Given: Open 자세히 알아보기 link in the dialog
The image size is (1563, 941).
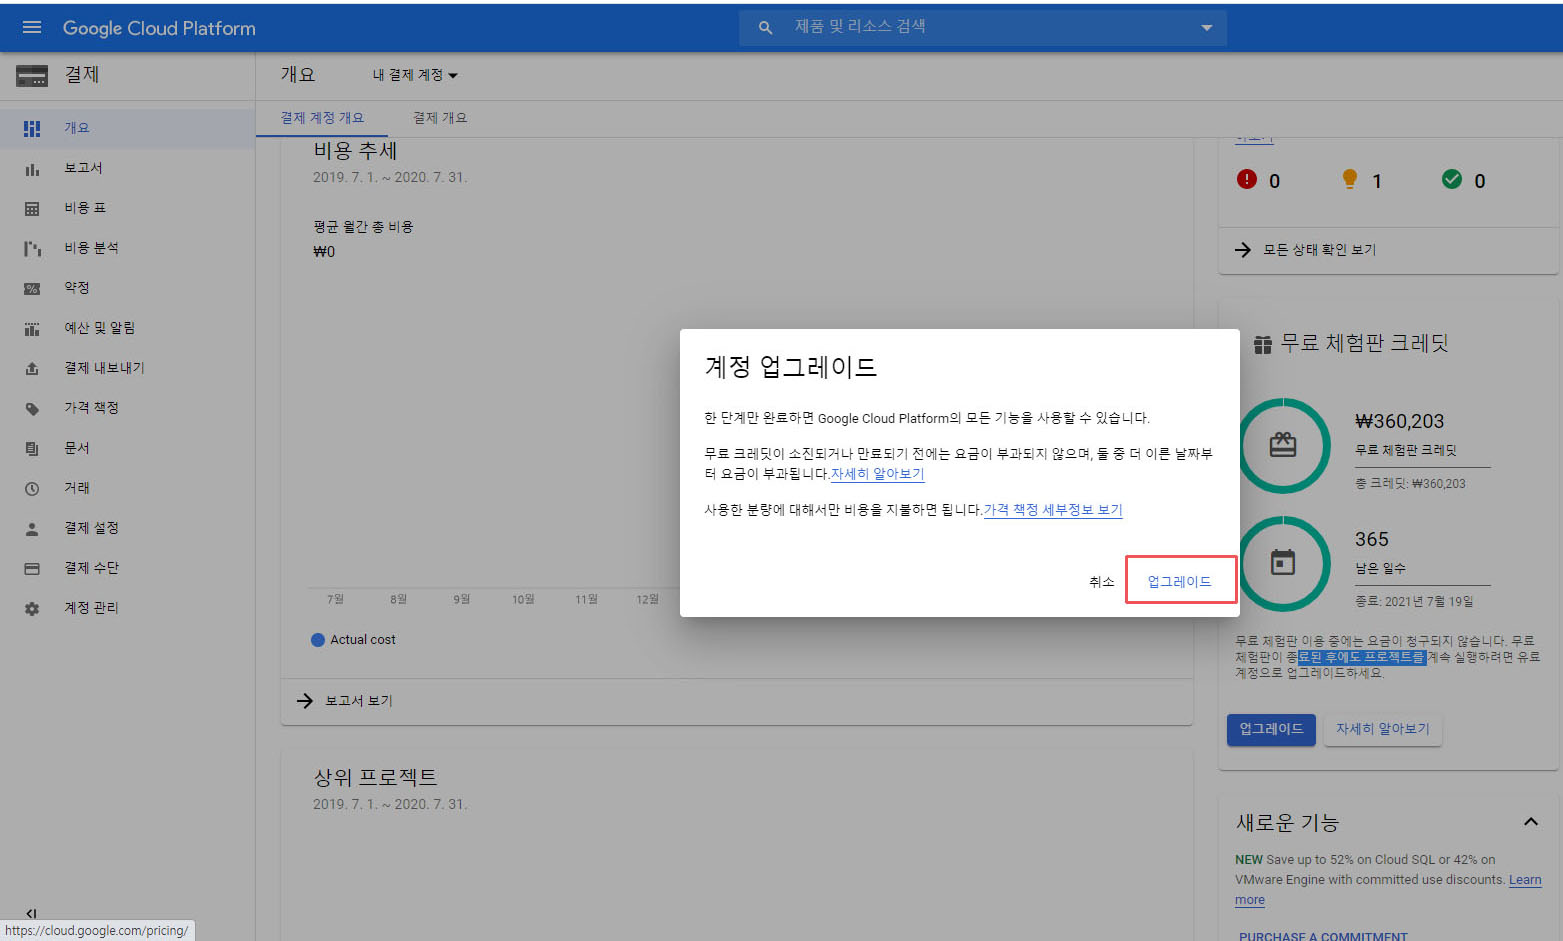Looking at the screenshot, I should [877, 474].
